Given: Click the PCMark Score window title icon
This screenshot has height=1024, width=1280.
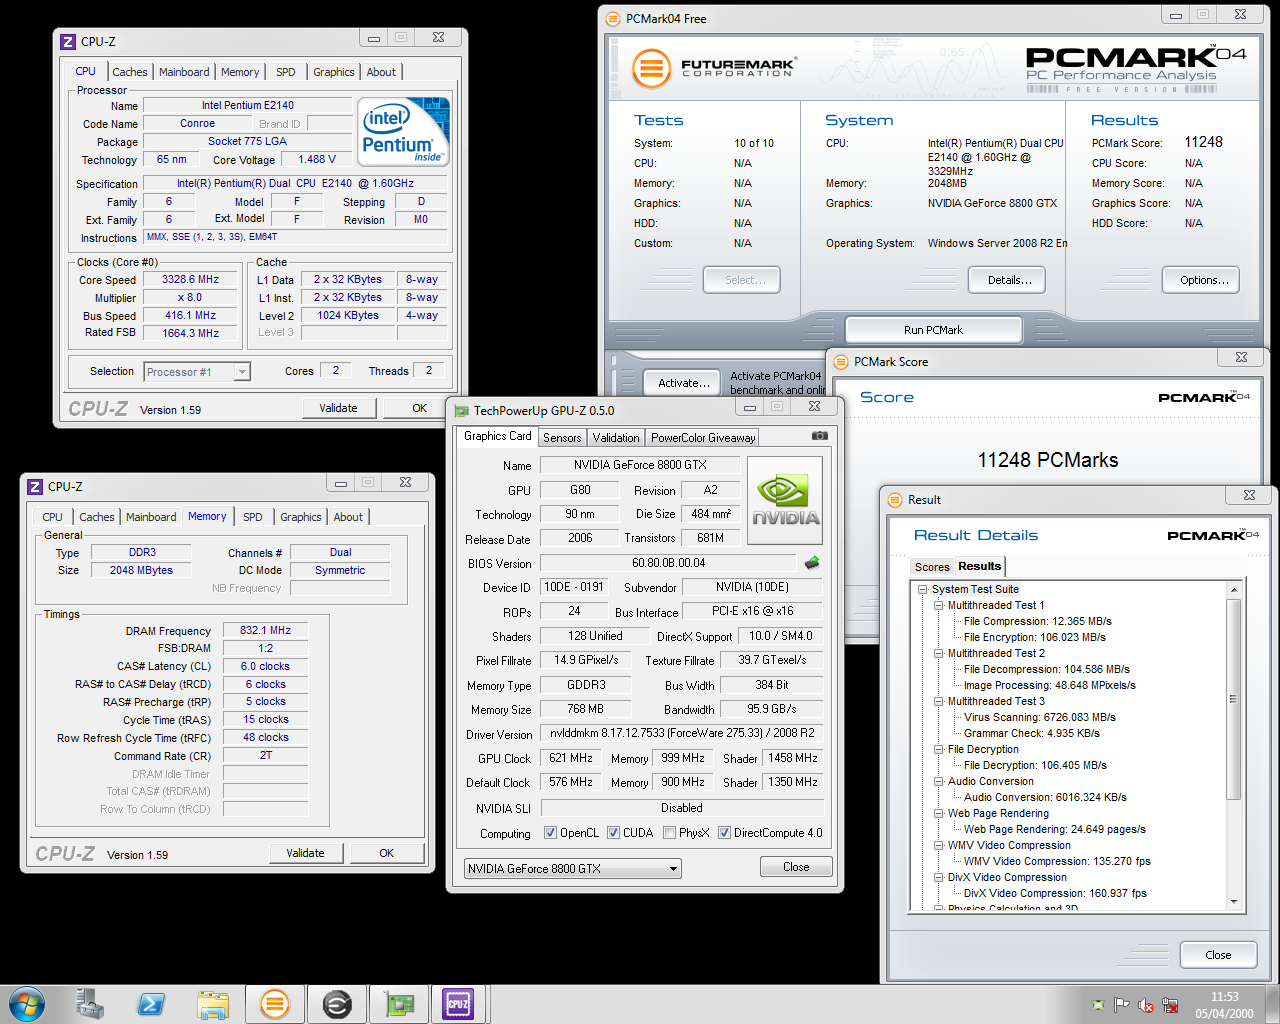Looking at the screenshot, I should (x=840, y=362).
